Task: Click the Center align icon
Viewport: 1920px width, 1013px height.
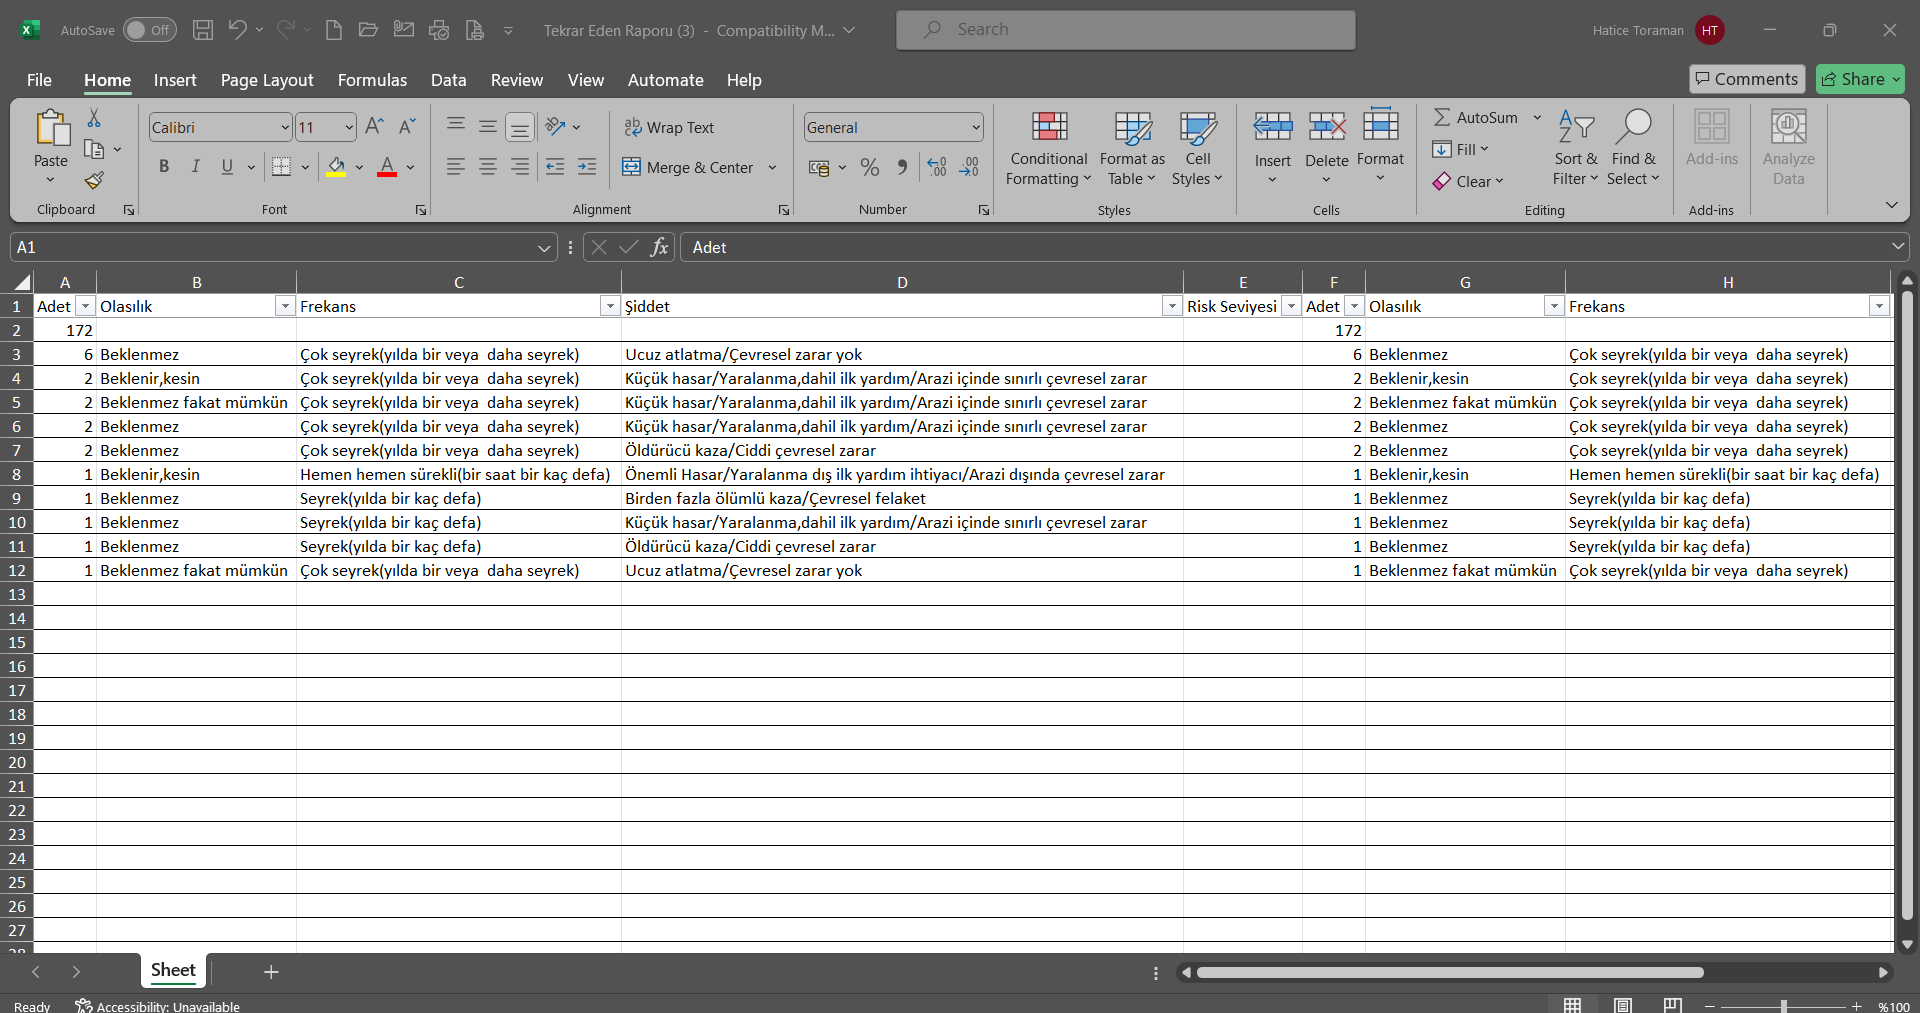Action: pyautogui.click(x=488, y=167)
